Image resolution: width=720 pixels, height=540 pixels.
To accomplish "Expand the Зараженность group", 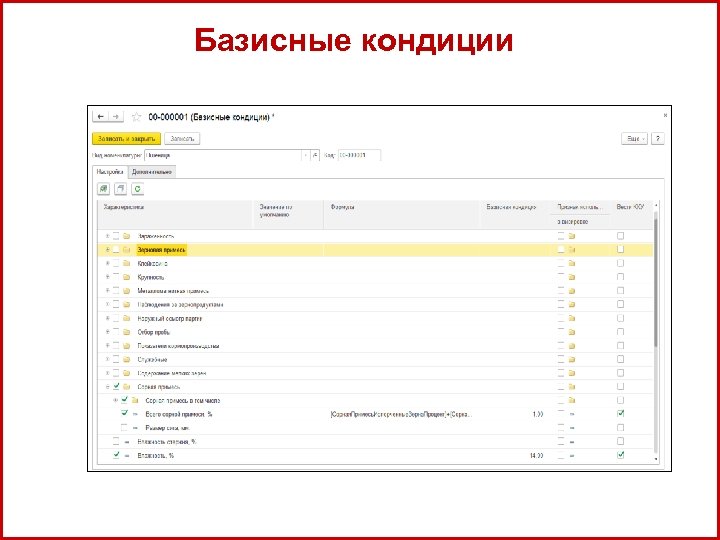I will [107, 236].
